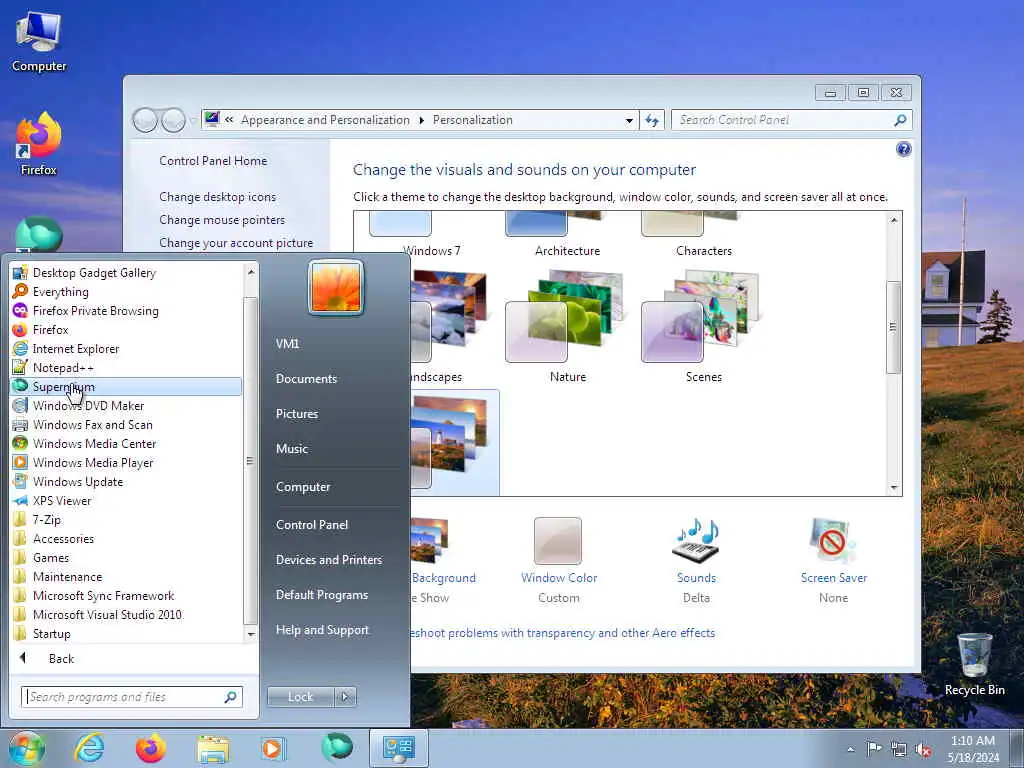Open Devices and Printers
The width and height of the screenshot is (1024, 768).
329,560
